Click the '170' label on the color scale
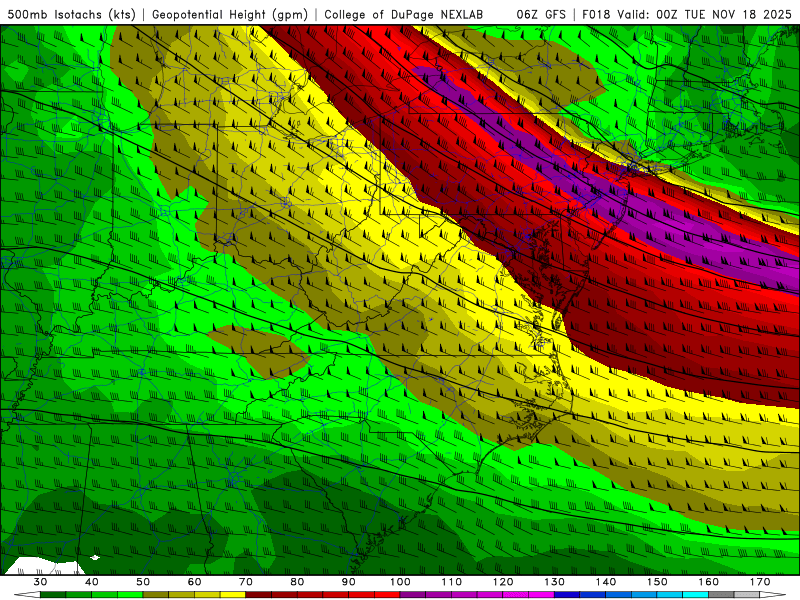 coord(760,582)
